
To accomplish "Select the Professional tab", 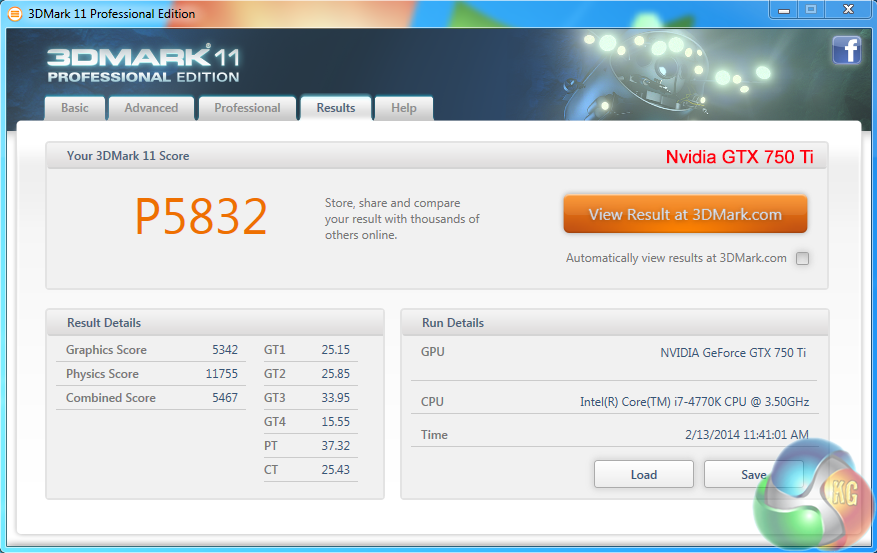I will 247,108.
